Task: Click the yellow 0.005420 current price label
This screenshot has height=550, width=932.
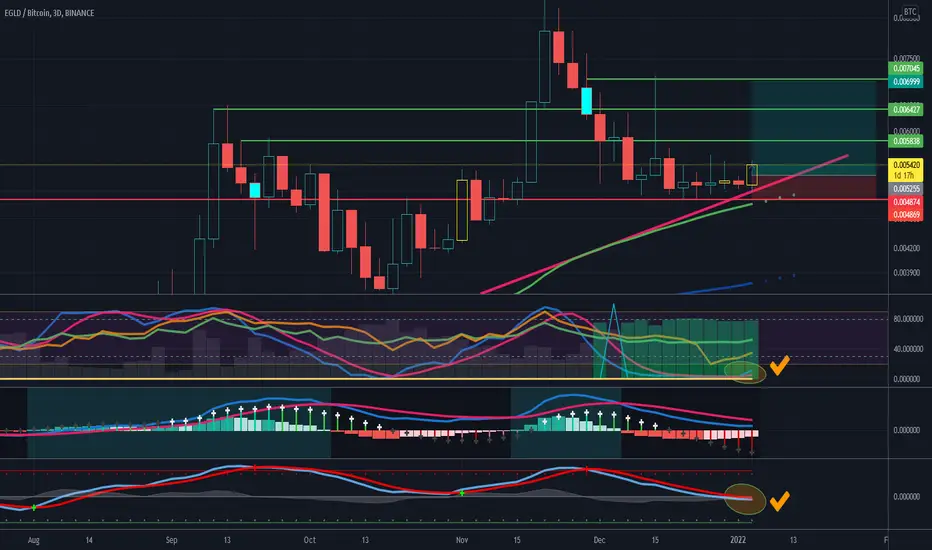Action: coord(906,170)
